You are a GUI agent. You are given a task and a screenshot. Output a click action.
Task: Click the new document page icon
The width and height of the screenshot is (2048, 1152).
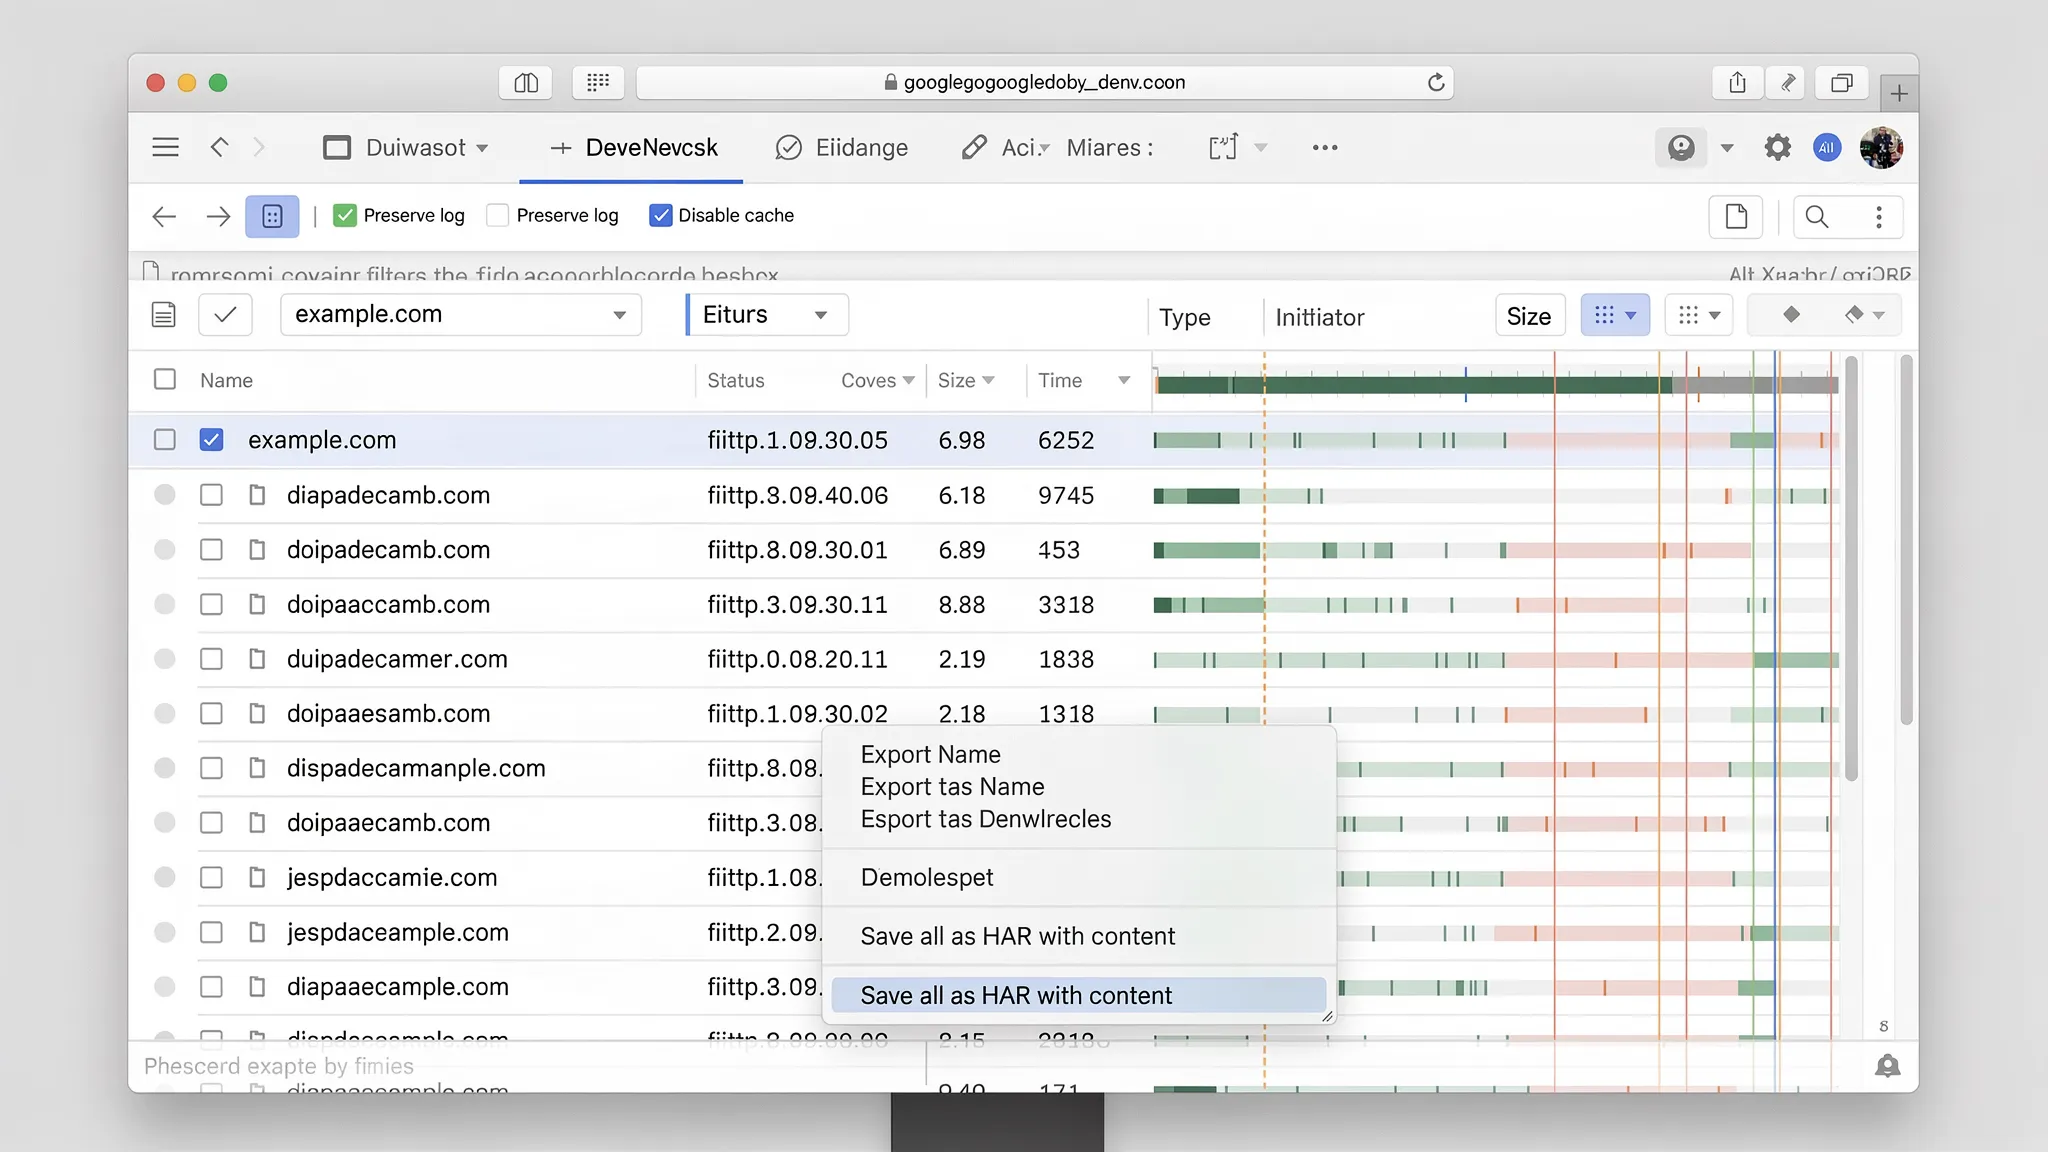coord(1736,217)
